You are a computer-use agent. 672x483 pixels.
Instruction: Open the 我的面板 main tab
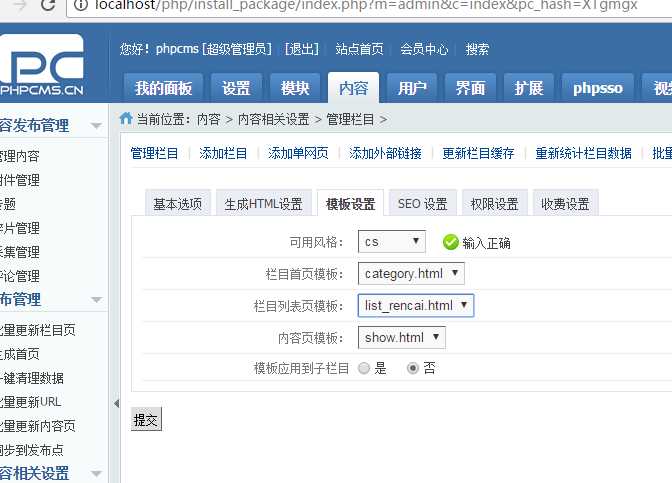point(163,88)
